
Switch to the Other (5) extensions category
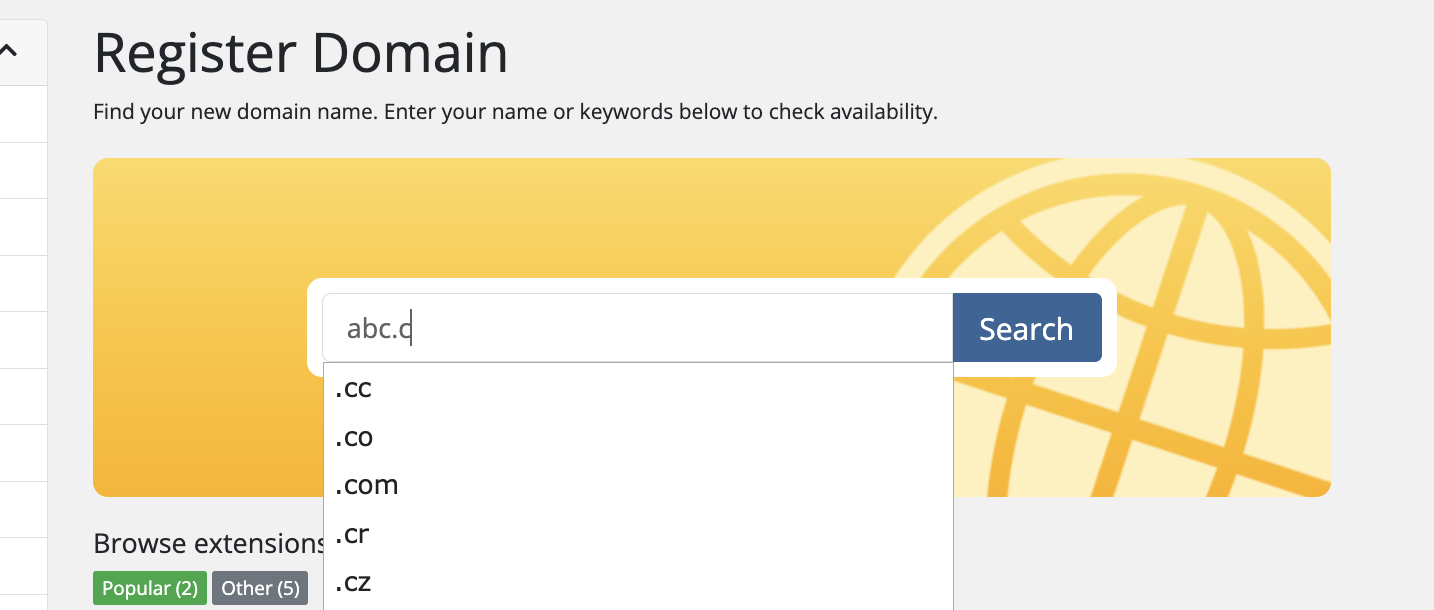pos(260,588)
